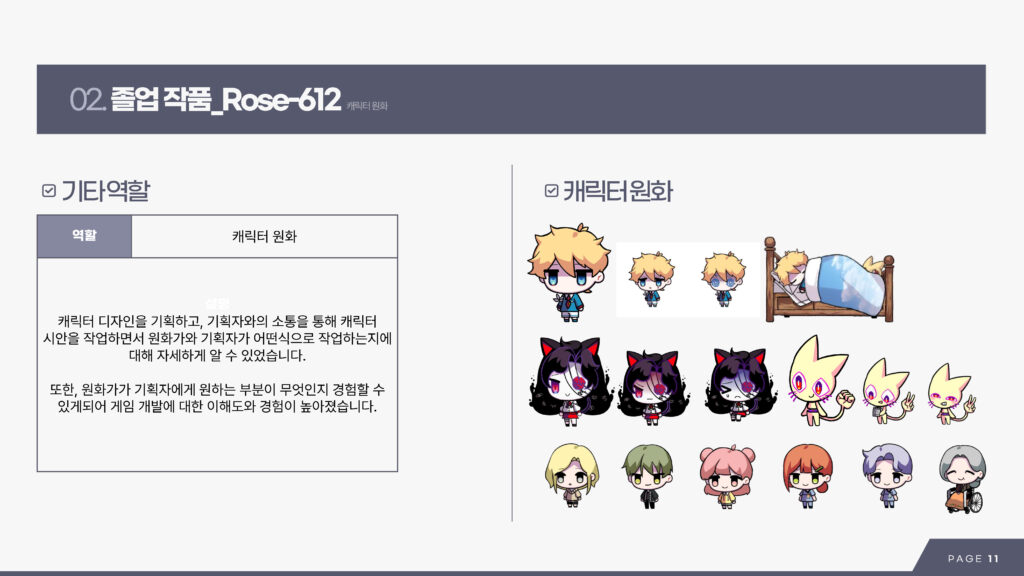Click the pink-haired girl with buns
This screenshot has height=576, width=1024.
(x=726, y=477)
